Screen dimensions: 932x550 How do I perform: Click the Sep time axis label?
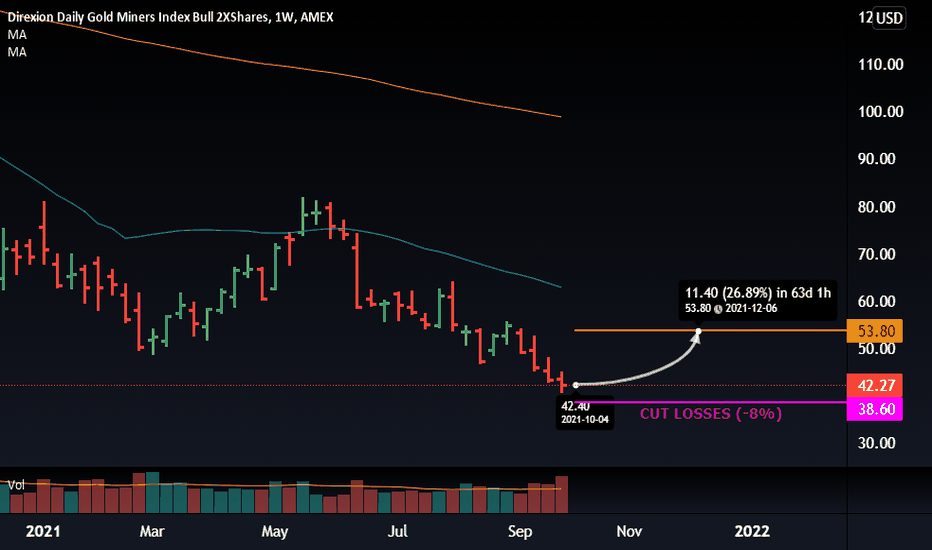(519, 531)
